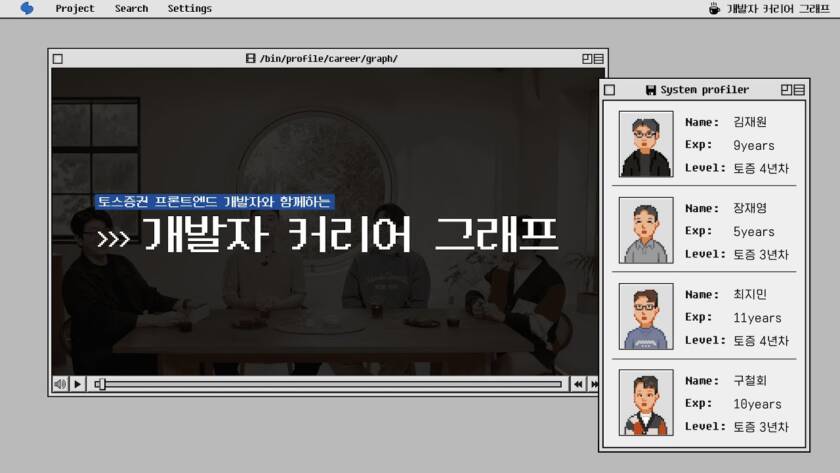
Task: Click the video progress slider handle
Action: coord(100,384)
